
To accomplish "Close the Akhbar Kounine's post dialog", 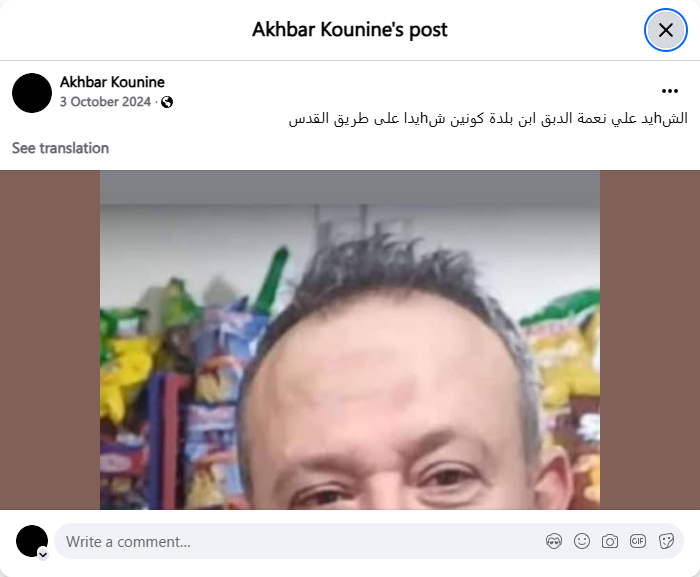I will point(666,30).
